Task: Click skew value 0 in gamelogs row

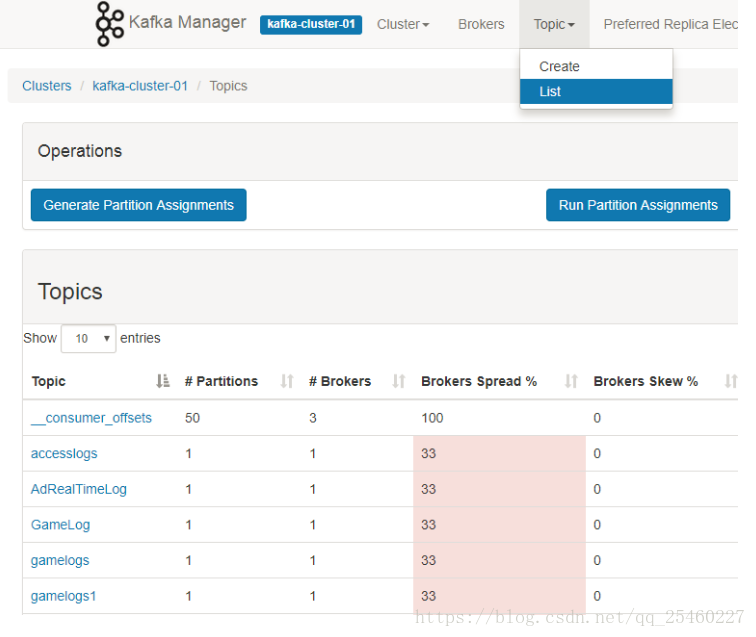Action: pos(597,560)
